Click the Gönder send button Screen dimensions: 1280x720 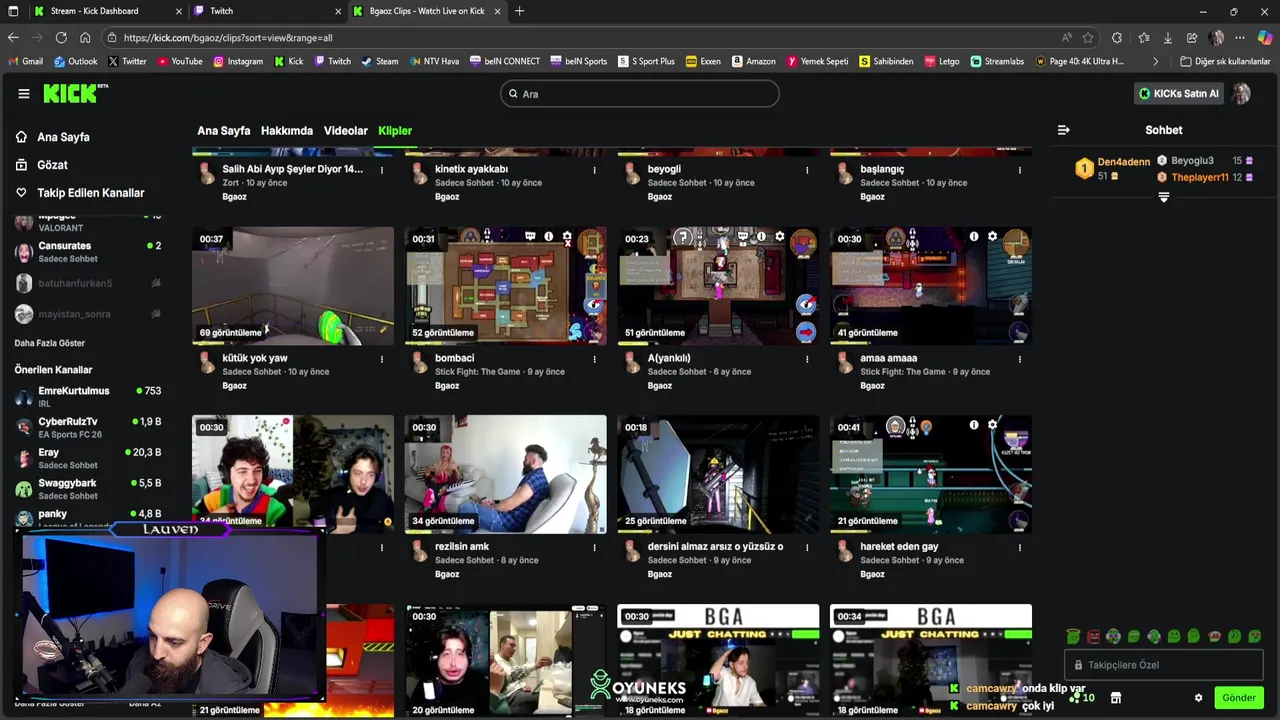1238,698
